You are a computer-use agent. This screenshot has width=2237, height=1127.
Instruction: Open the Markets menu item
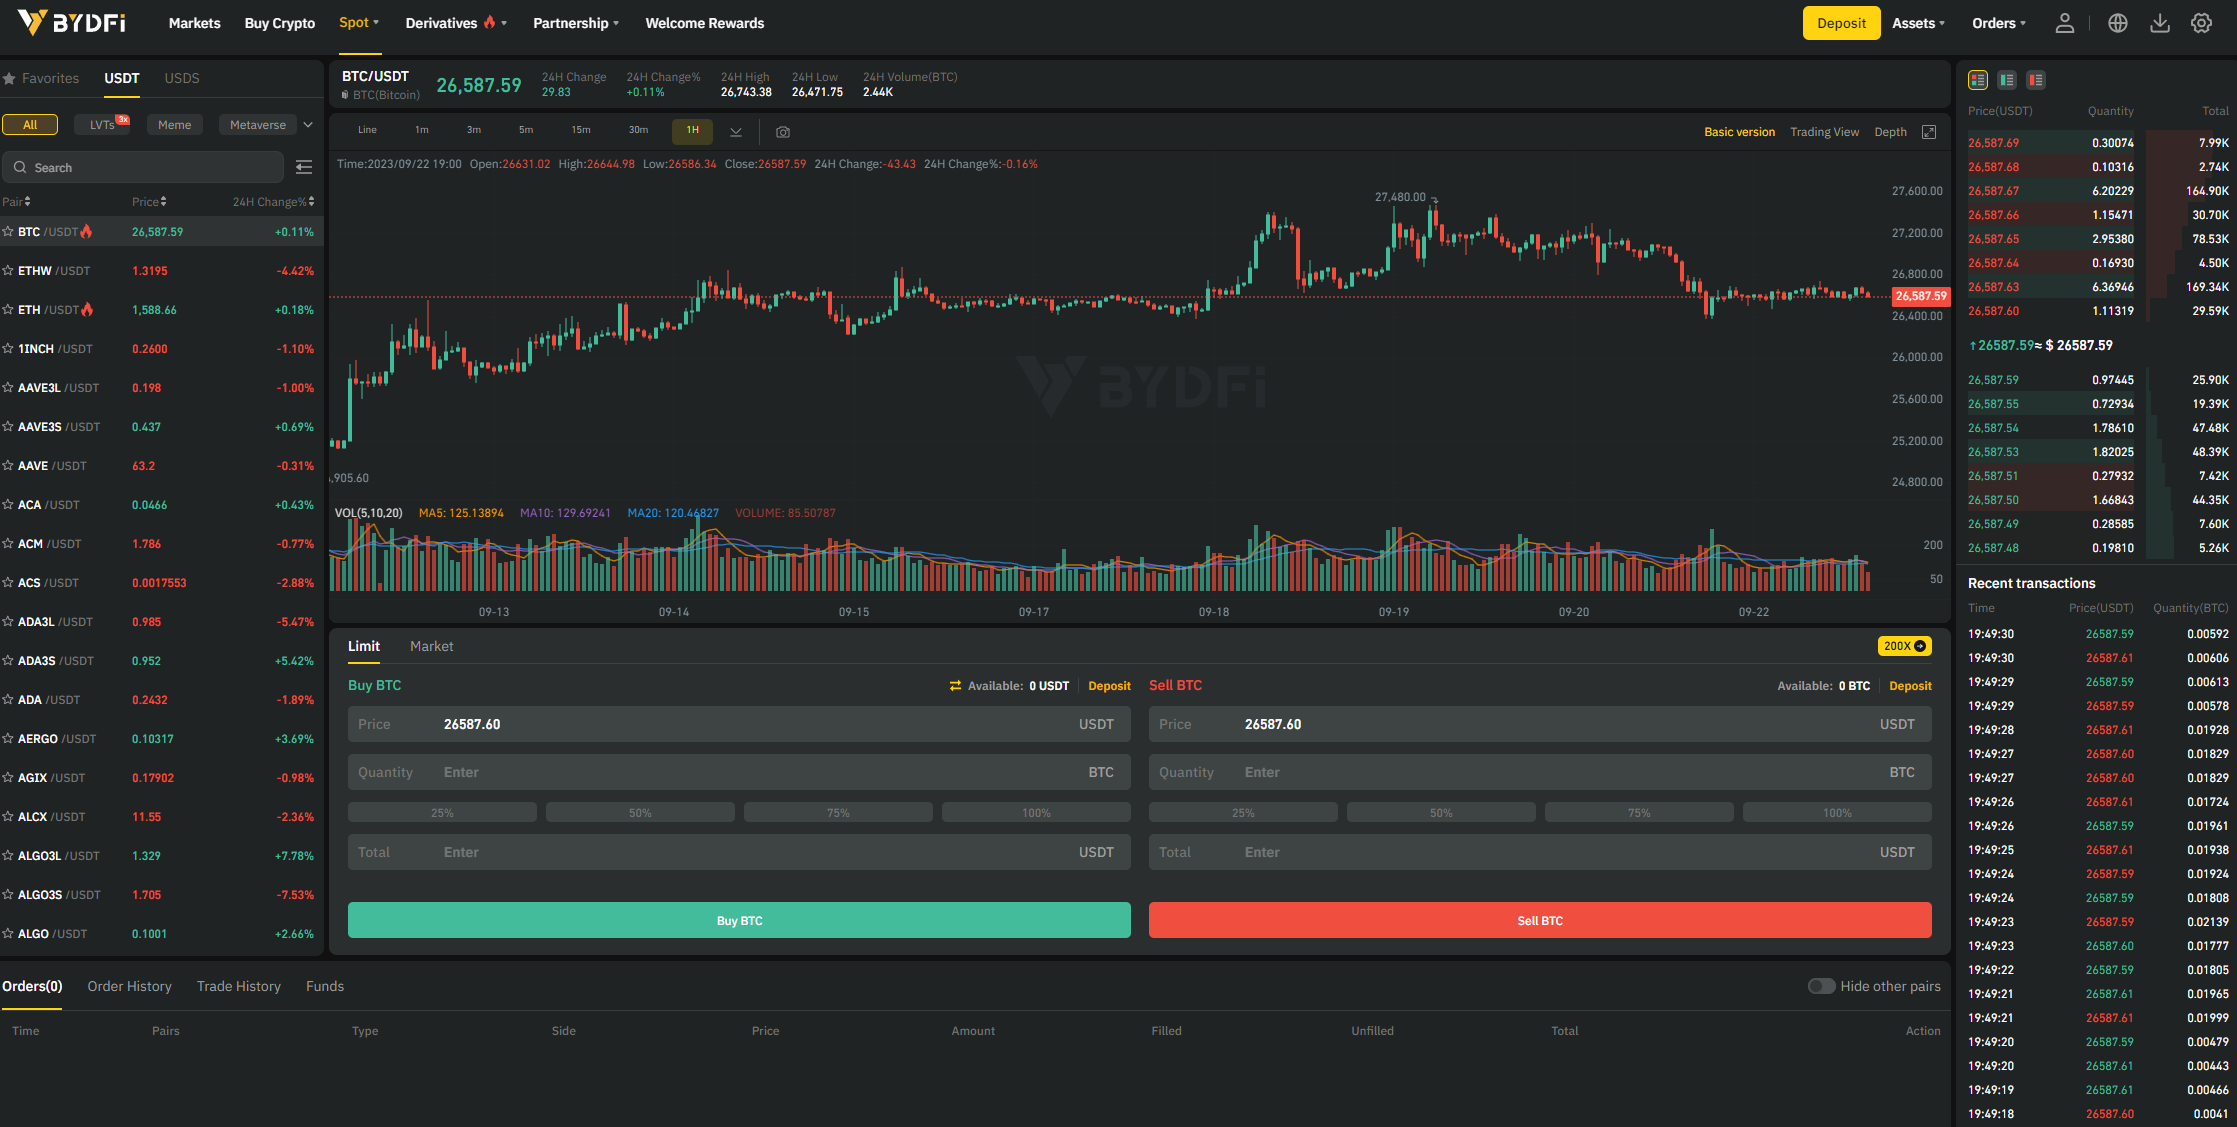pos(194,23)
